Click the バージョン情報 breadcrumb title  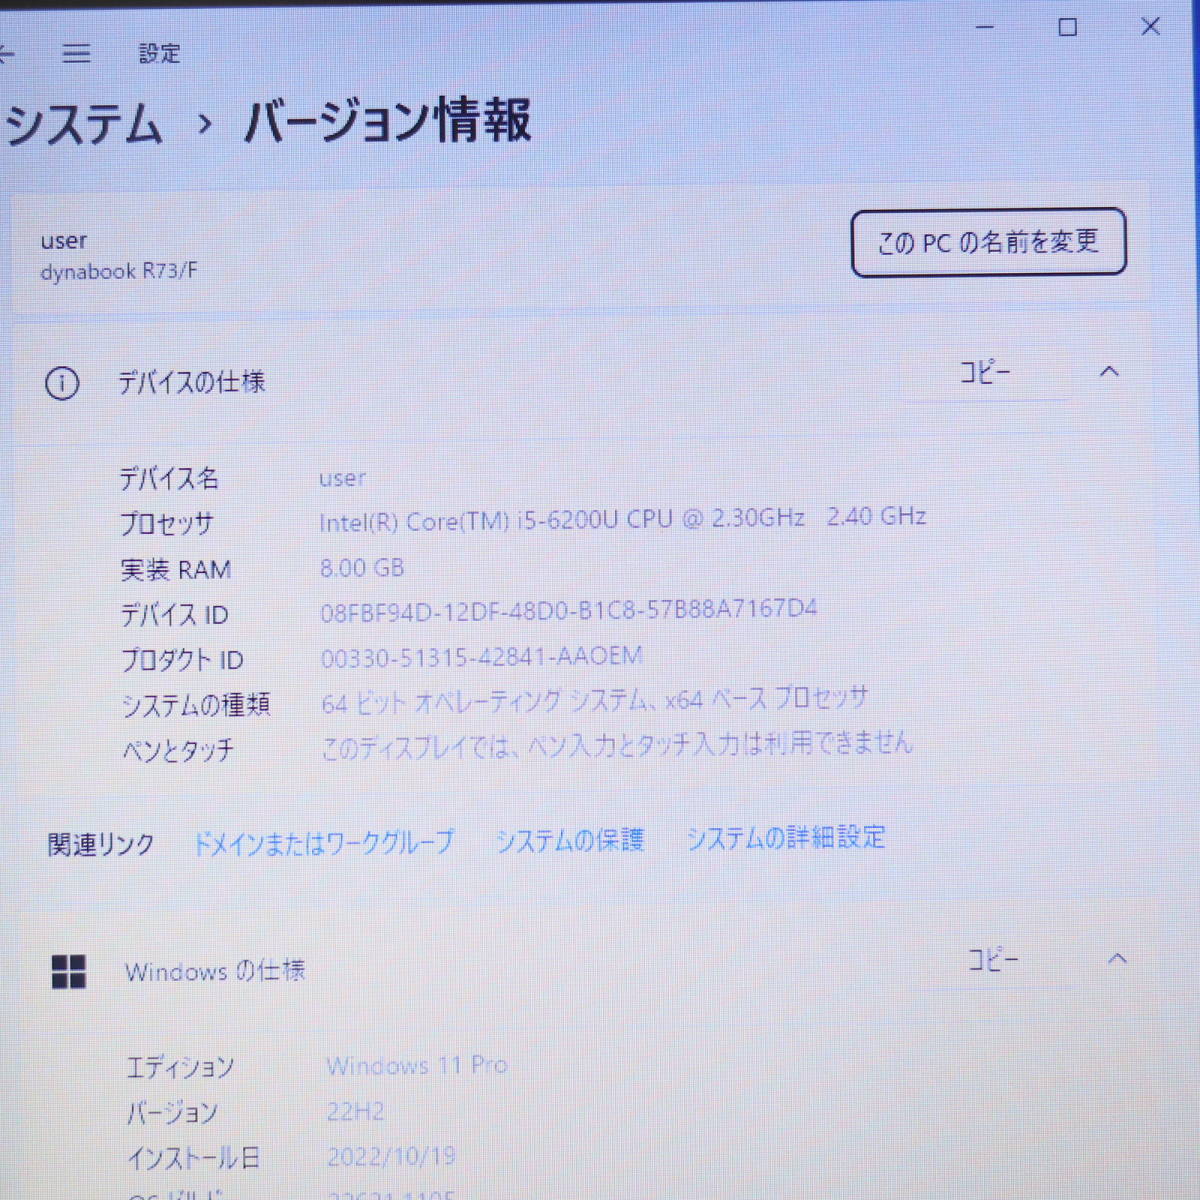coord(387,121)
